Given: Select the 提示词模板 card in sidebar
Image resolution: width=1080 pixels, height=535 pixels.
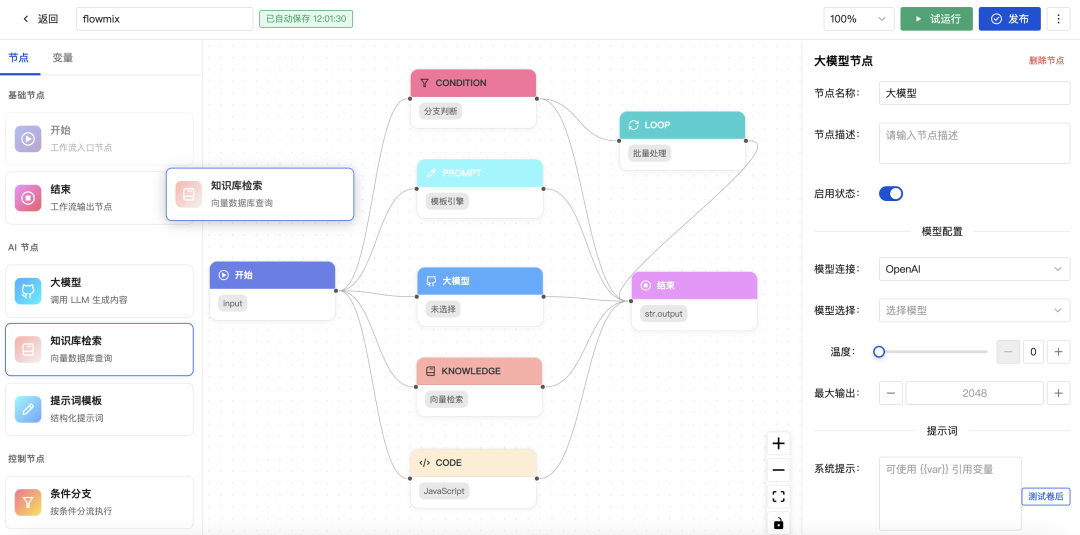Looking at the screenshot, I should [99, 409].
